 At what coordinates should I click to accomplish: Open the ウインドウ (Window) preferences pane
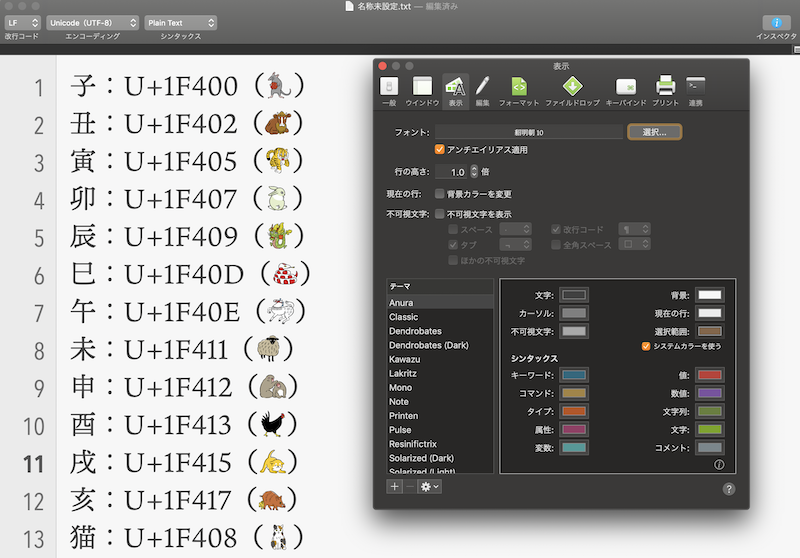point(422,88)
